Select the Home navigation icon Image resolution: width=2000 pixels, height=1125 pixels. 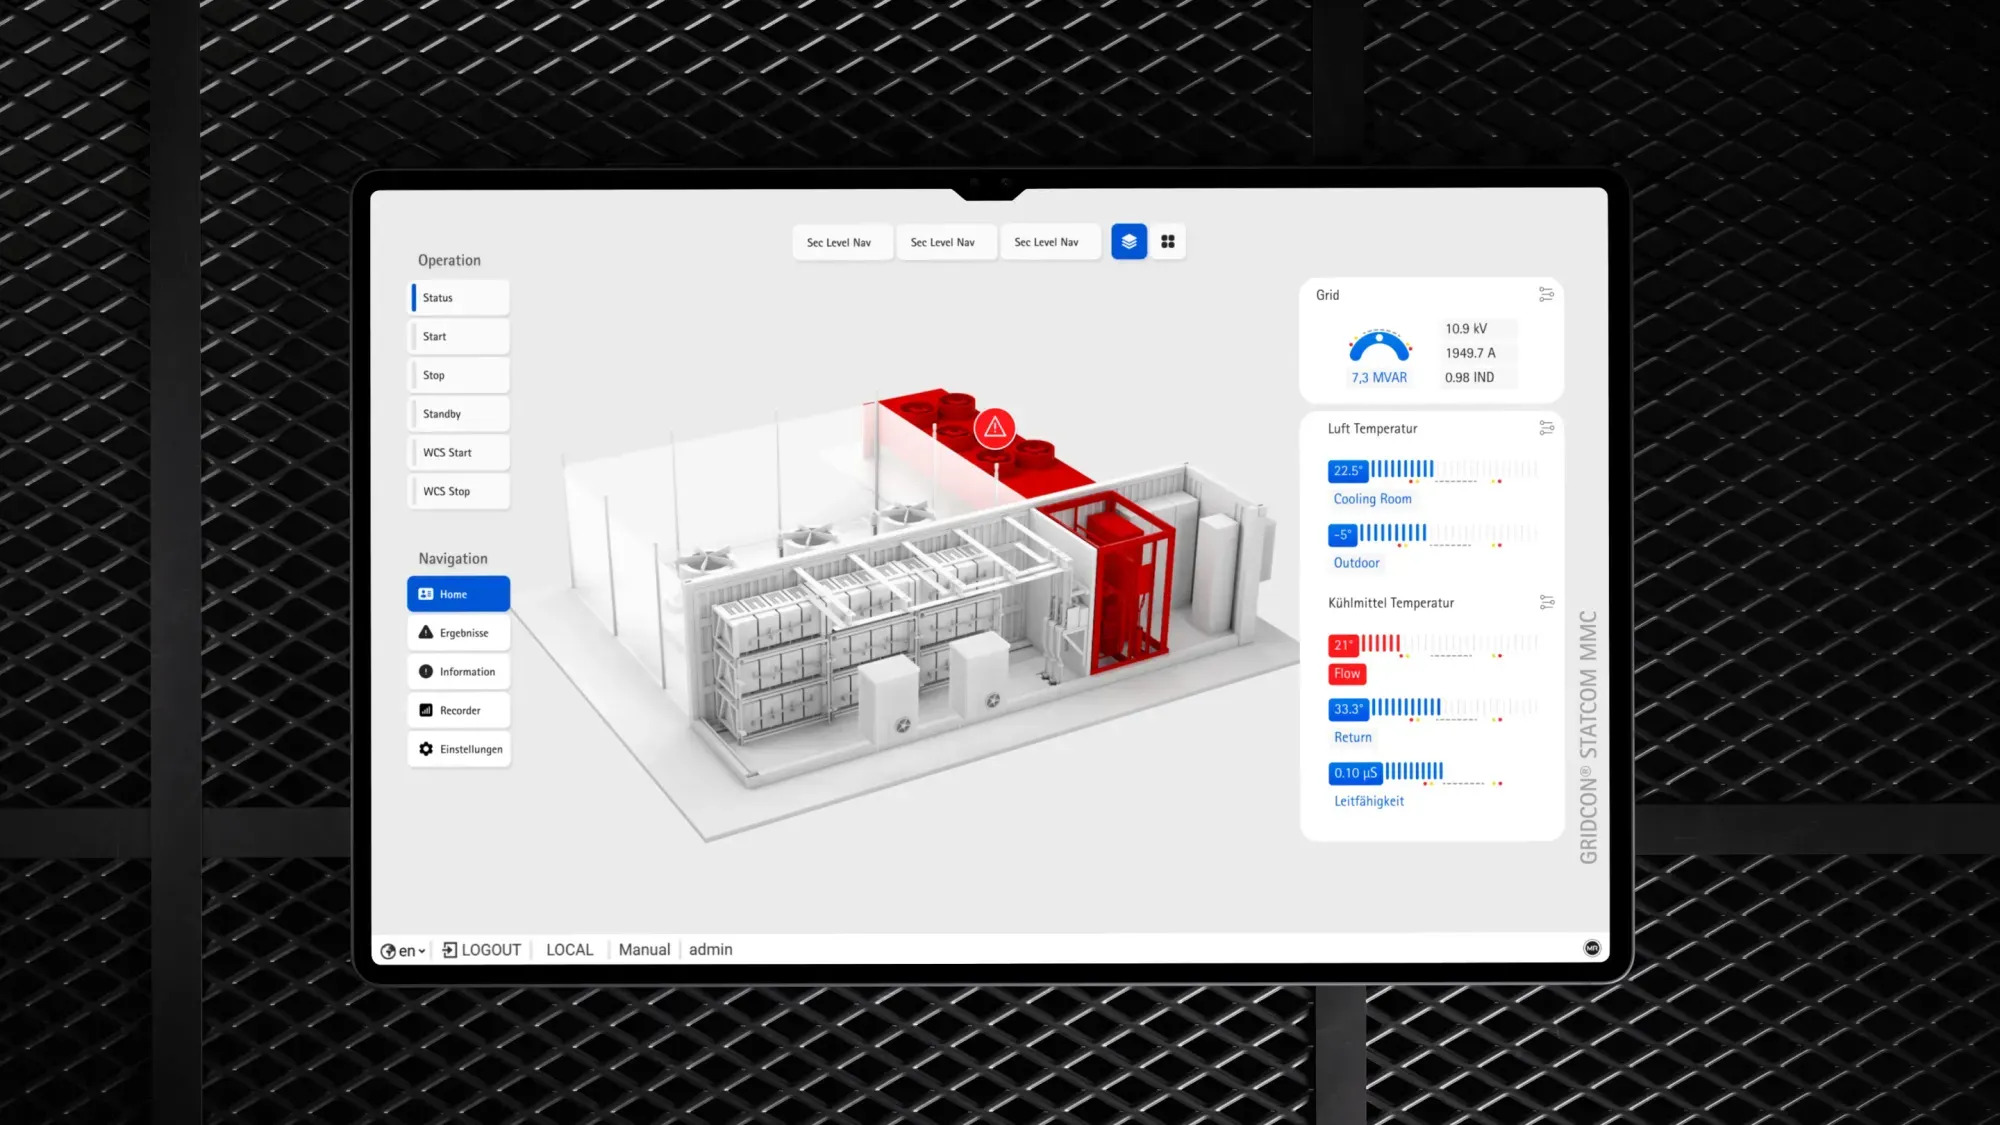(x=425, y=593)
